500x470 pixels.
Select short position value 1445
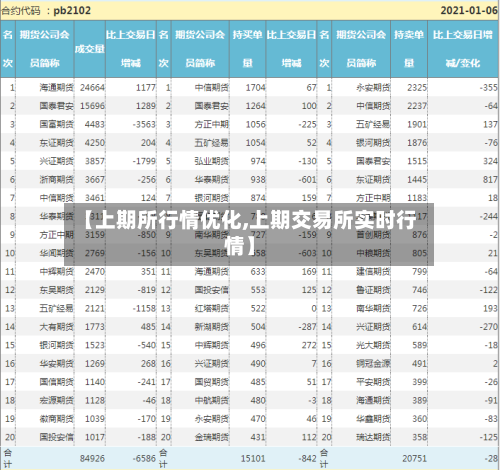pyautogui.click(x=417, y=180)
